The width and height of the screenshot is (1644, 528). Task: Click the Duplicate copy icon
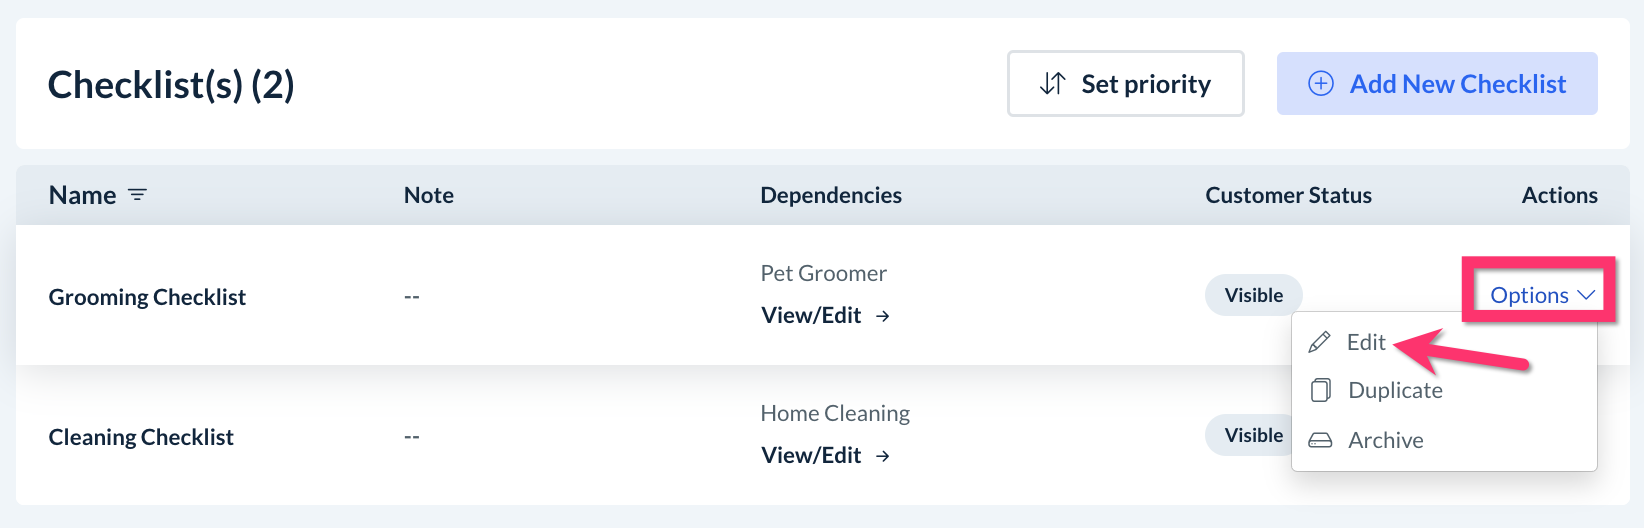tap(1320, 390)
